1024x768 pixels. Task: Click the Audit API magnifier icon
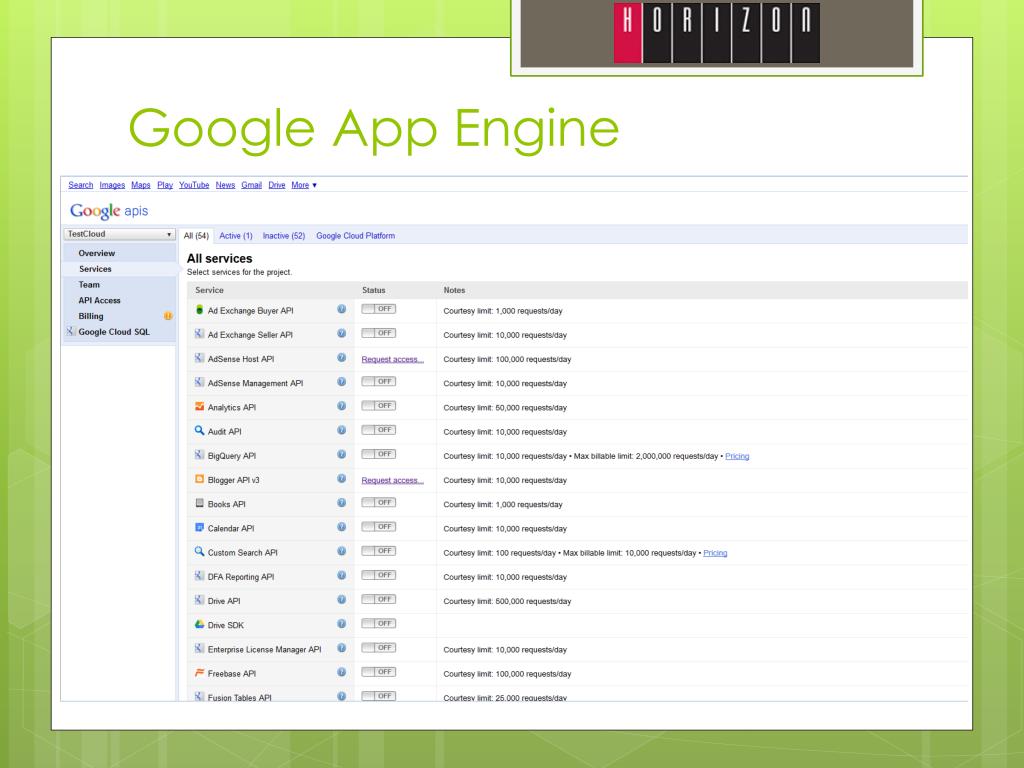pos(199,430)
